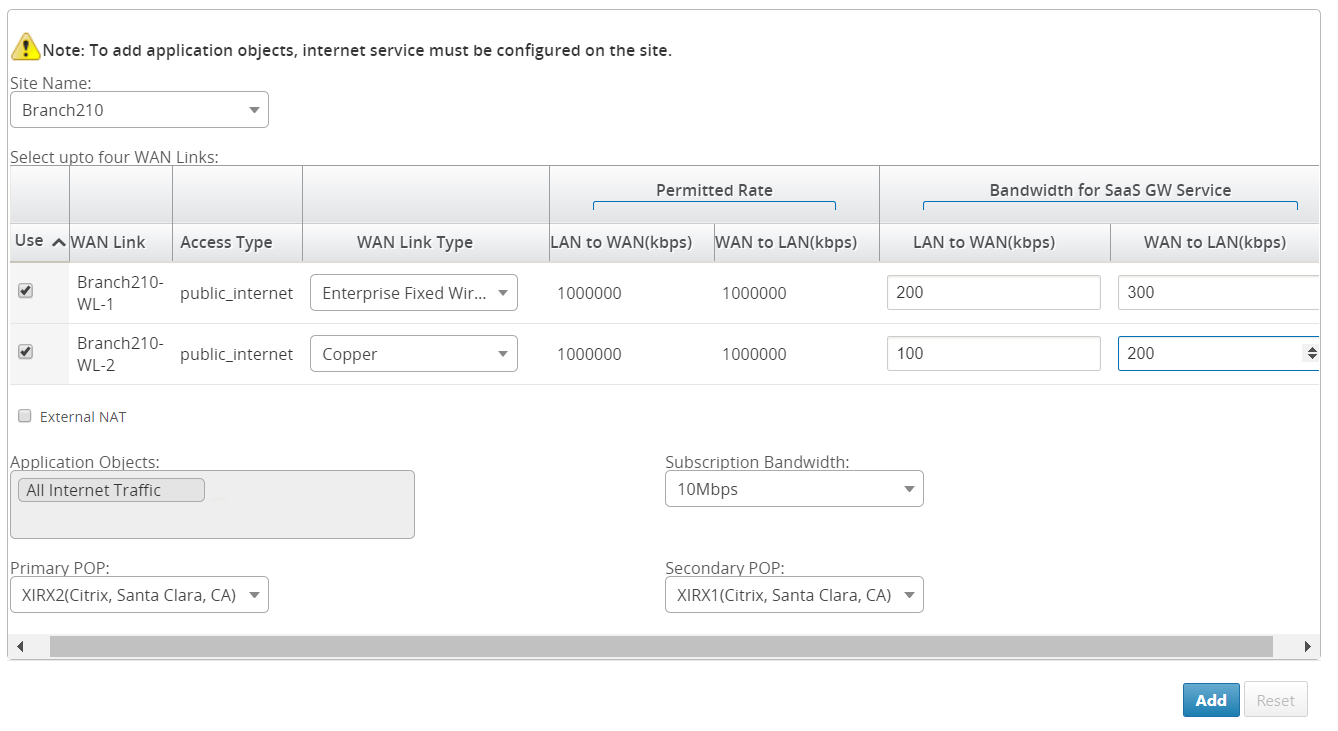Click the right scroll arrow of horizontal scrollbar
The image size is (1338, 731).
coord(1307,647)
